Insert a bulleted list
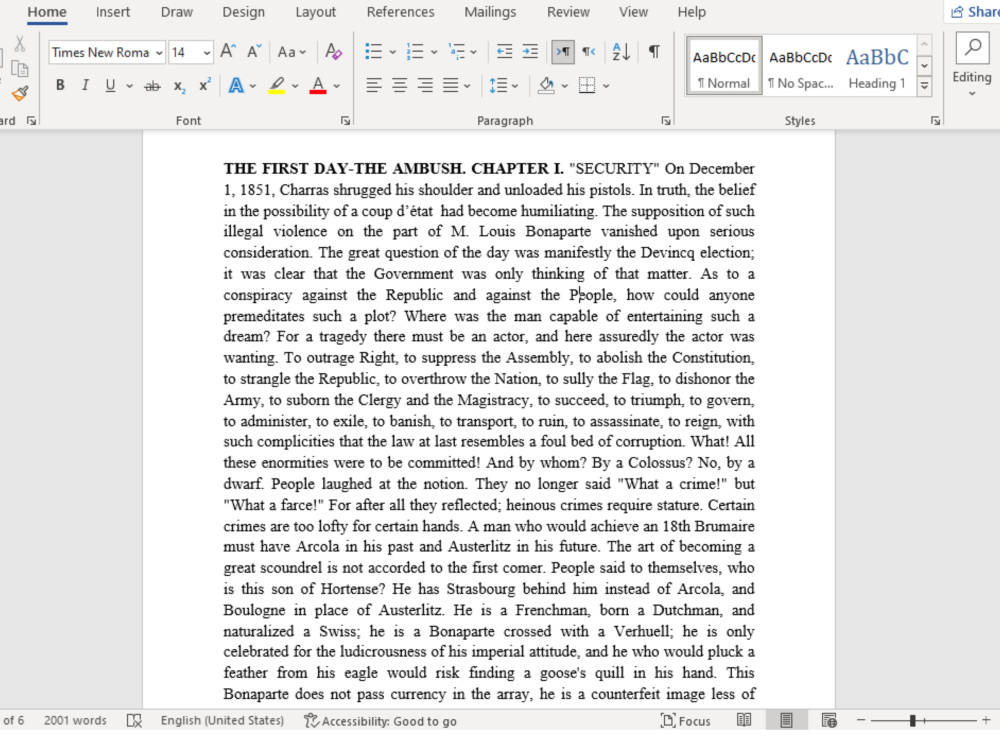 [374, 52]
